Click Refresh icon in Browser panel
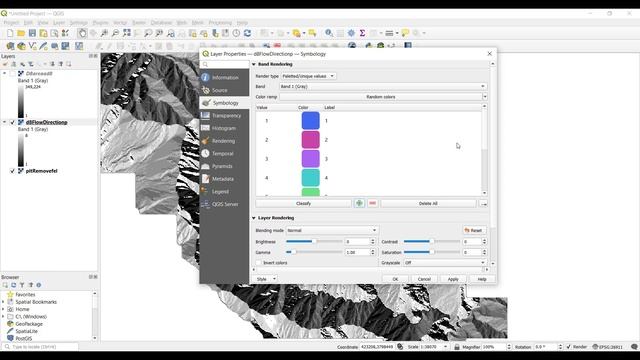The image size is (640, 360). point(13,285)
